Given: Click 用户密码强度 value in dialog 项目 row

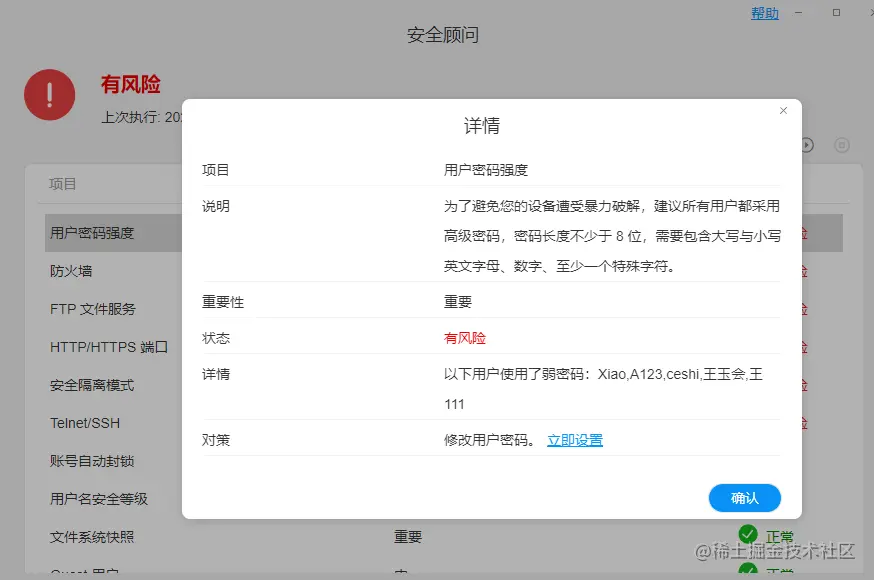Looking at the screenshot, I should (485, 170).
